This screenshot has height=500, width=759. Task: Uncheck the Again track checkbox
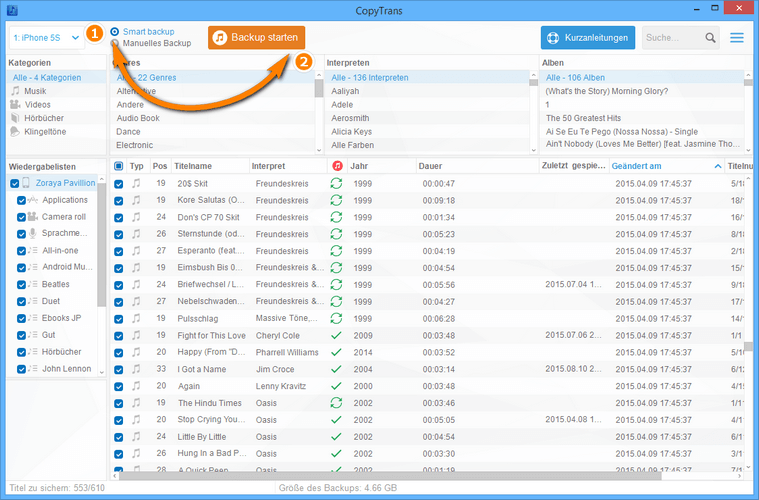point(119,386)
